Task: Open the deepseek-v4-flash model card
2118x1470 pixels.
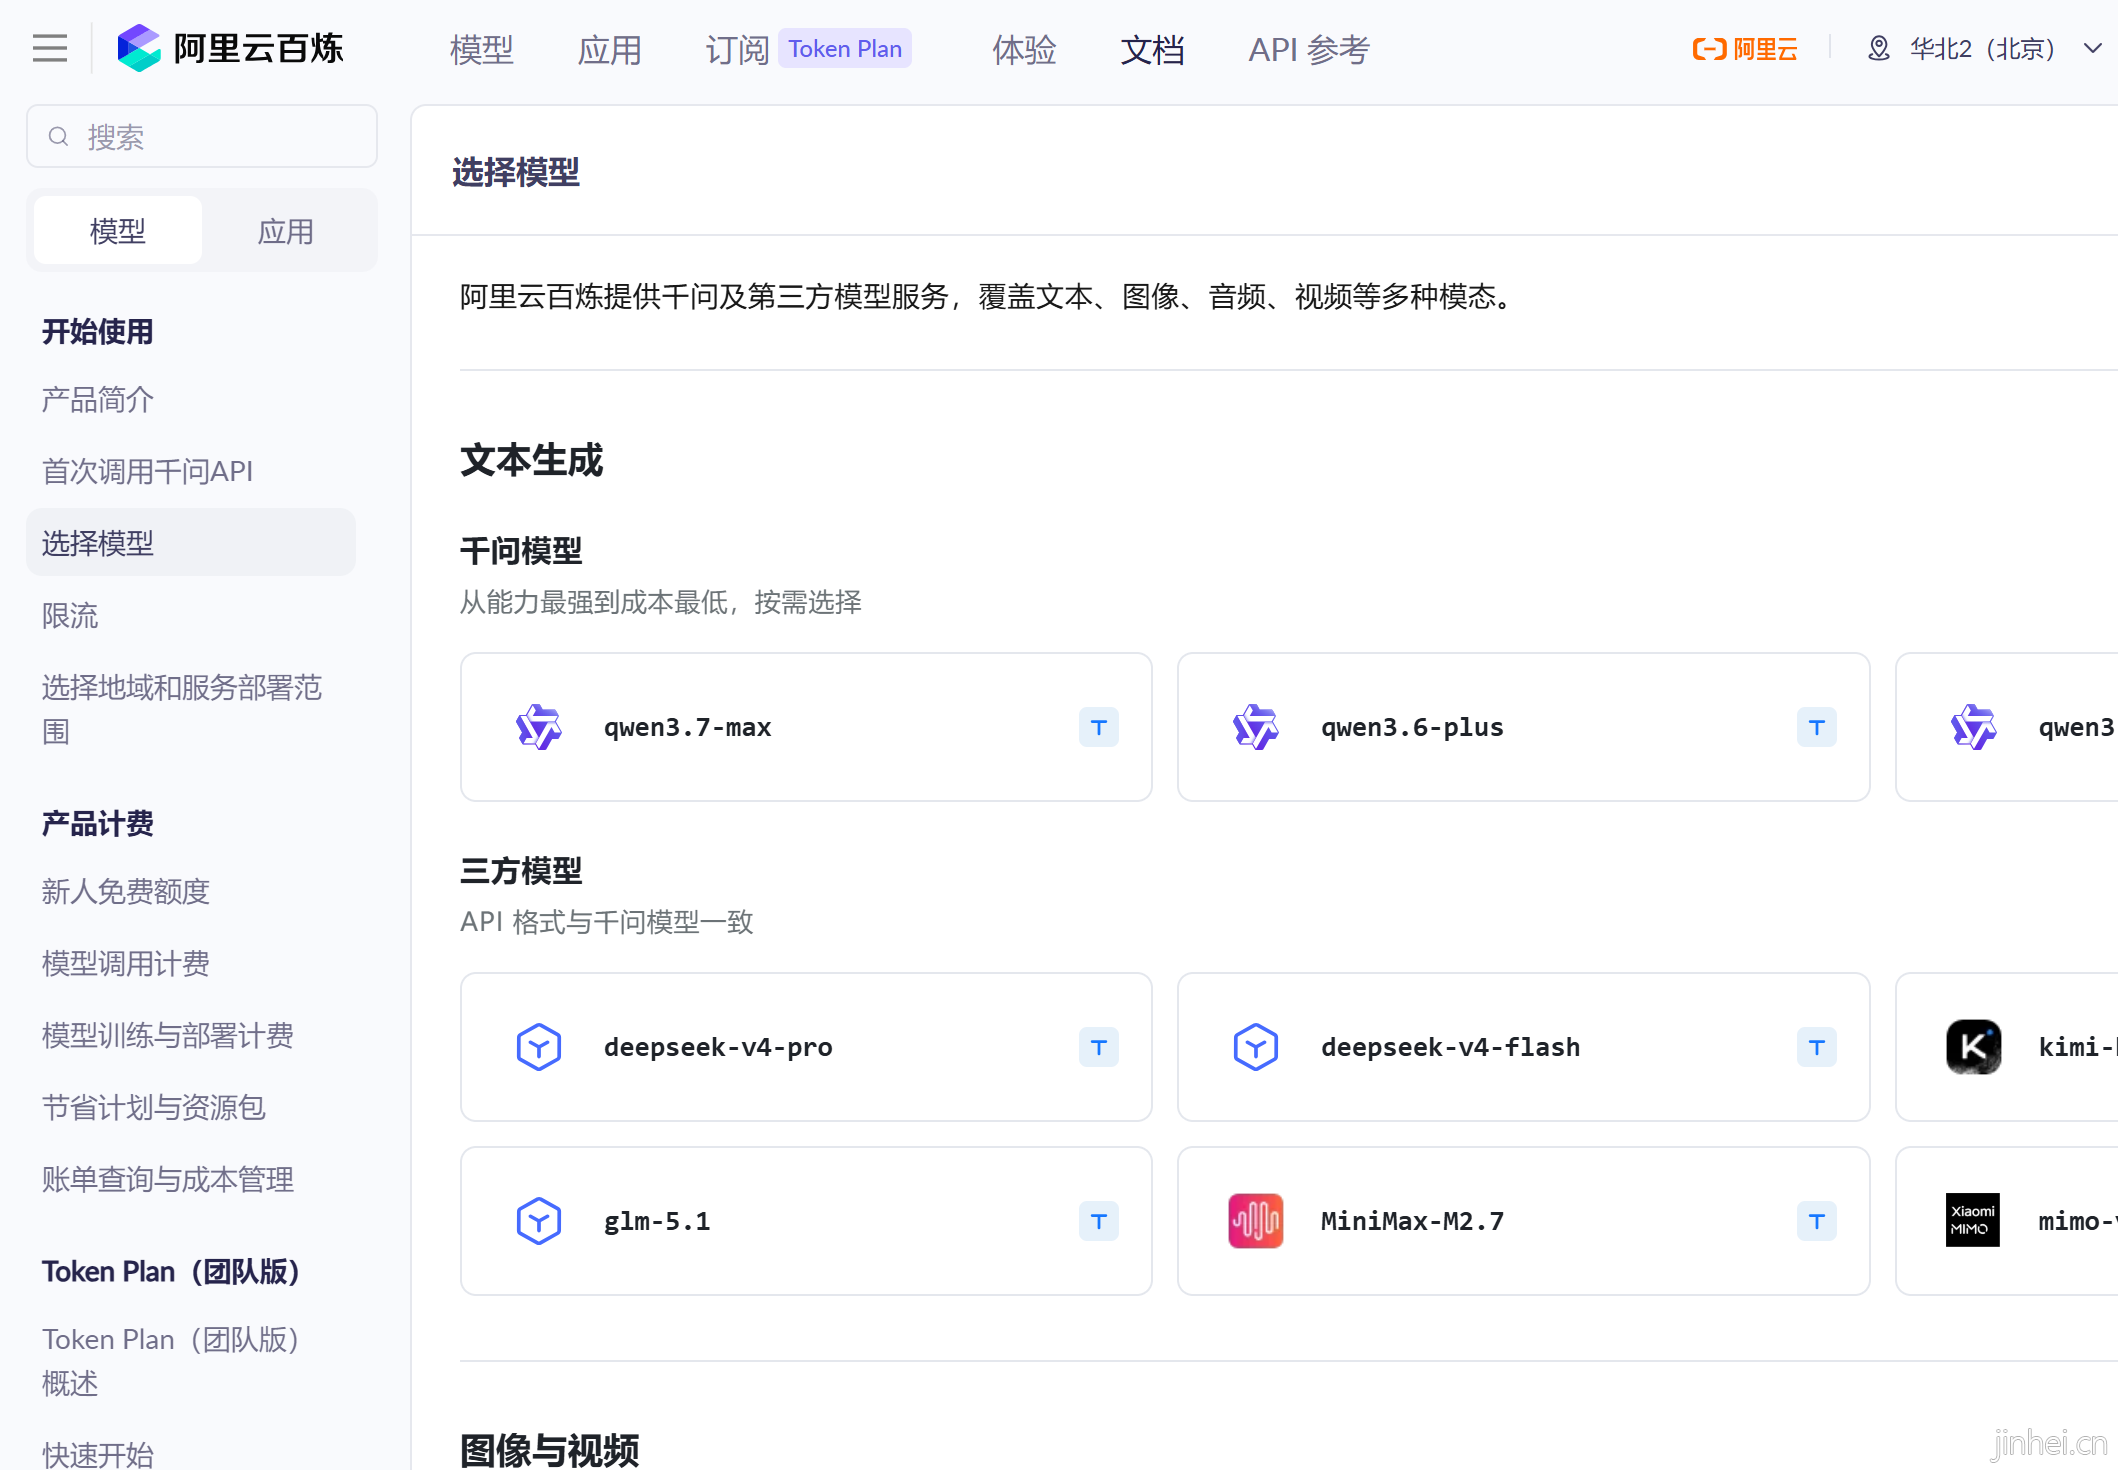Action: click(1524, 1047)
